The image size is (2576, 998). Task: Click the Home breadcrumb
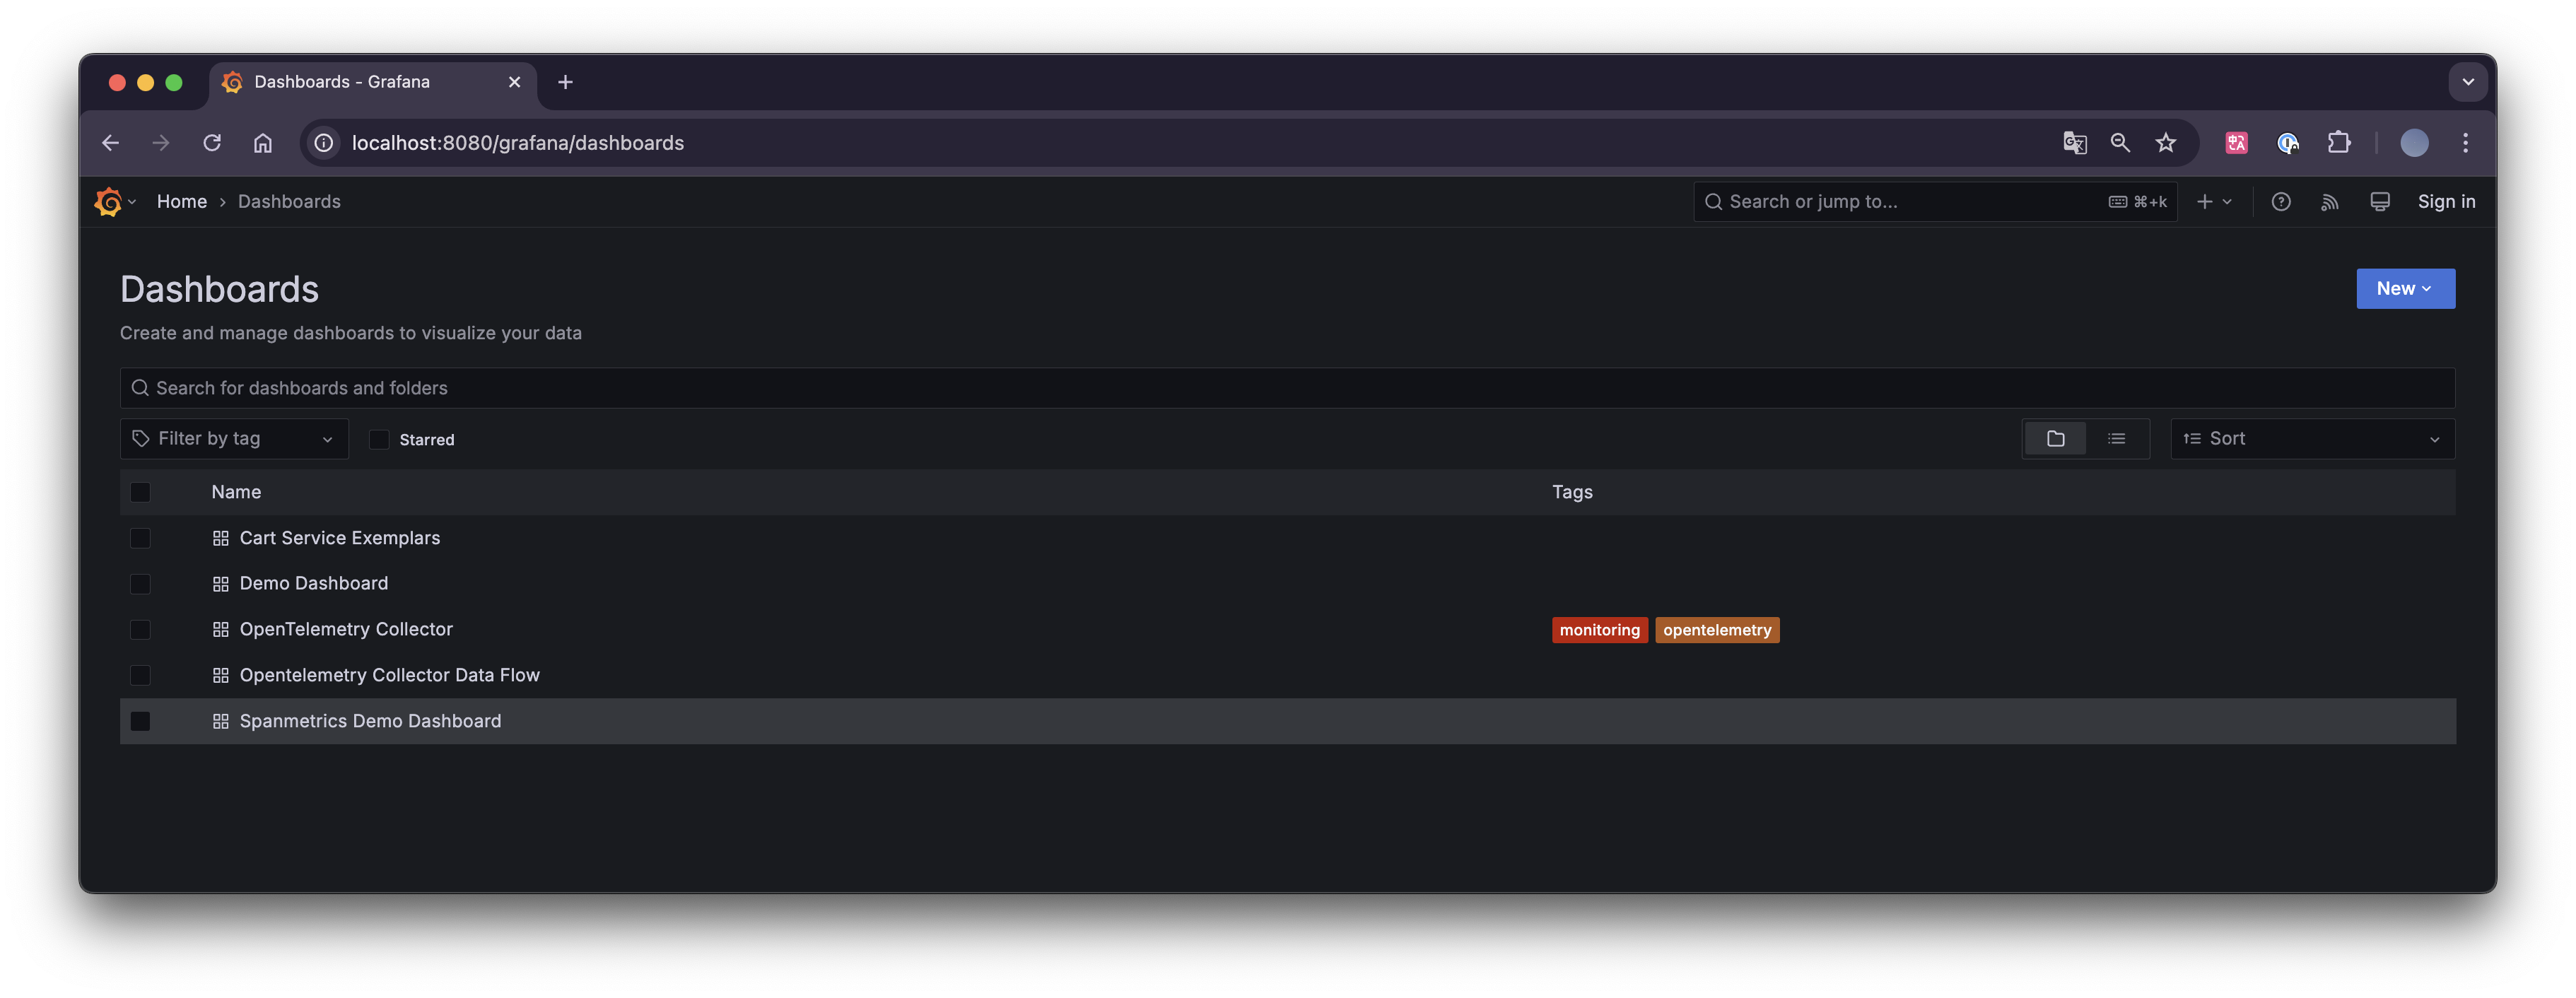point(182,202)
